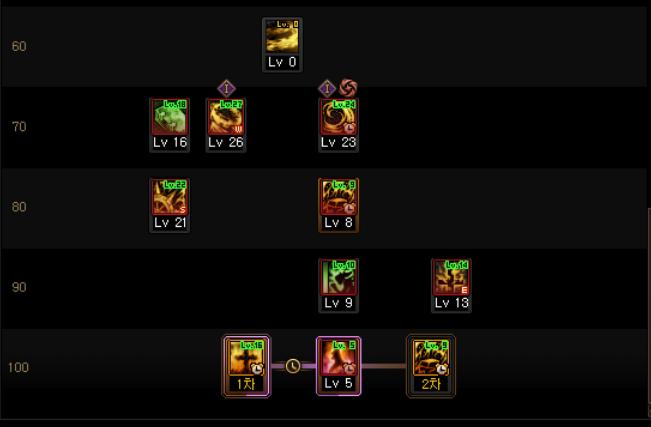Select the Lv 9 green skill icon
Image resolution: width=651 pixels, height=427 pixels.
[x=338, y=277]
